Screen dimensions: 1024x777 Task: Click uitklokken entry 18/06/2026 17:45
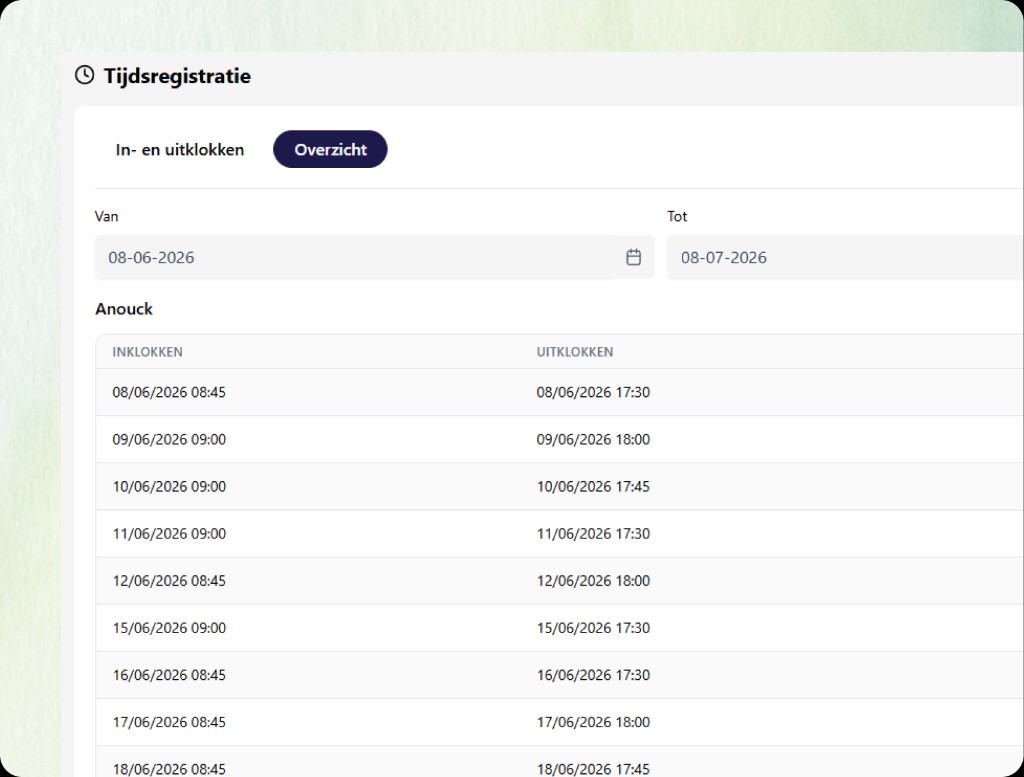point(593,769)
